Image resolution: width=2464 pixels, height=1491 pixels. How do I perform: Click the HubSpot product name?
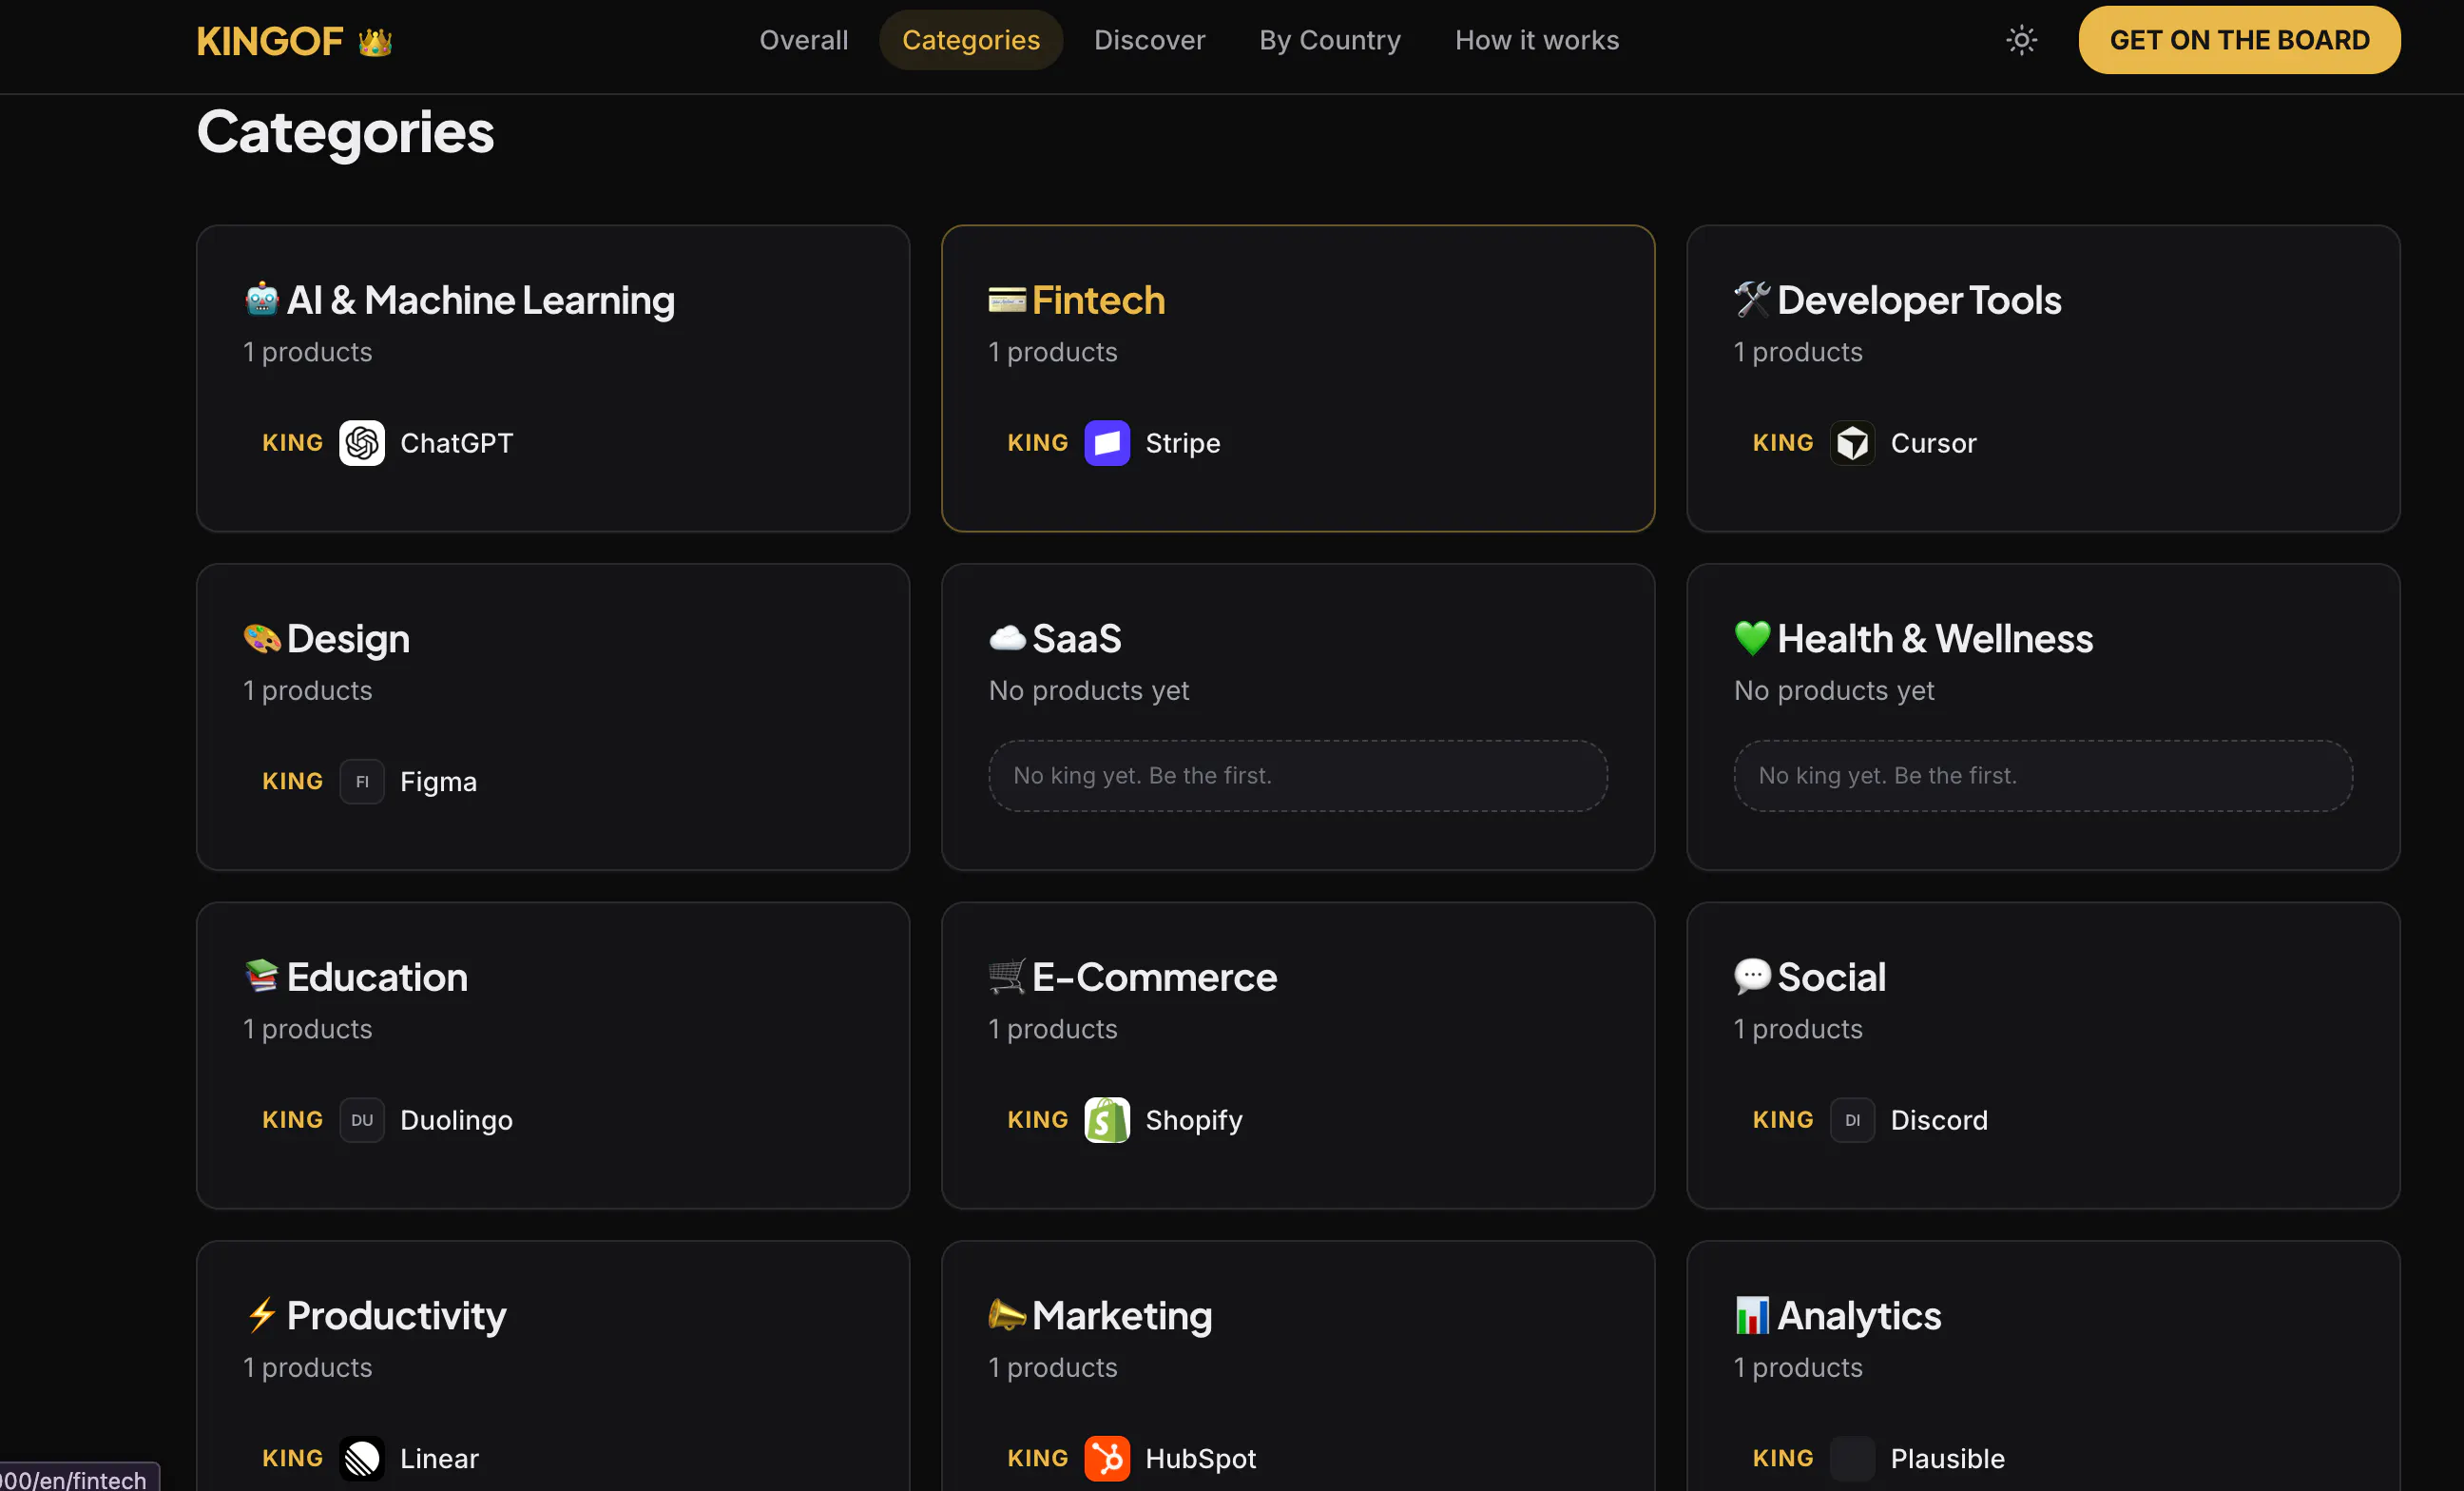coord(1200,1459)
